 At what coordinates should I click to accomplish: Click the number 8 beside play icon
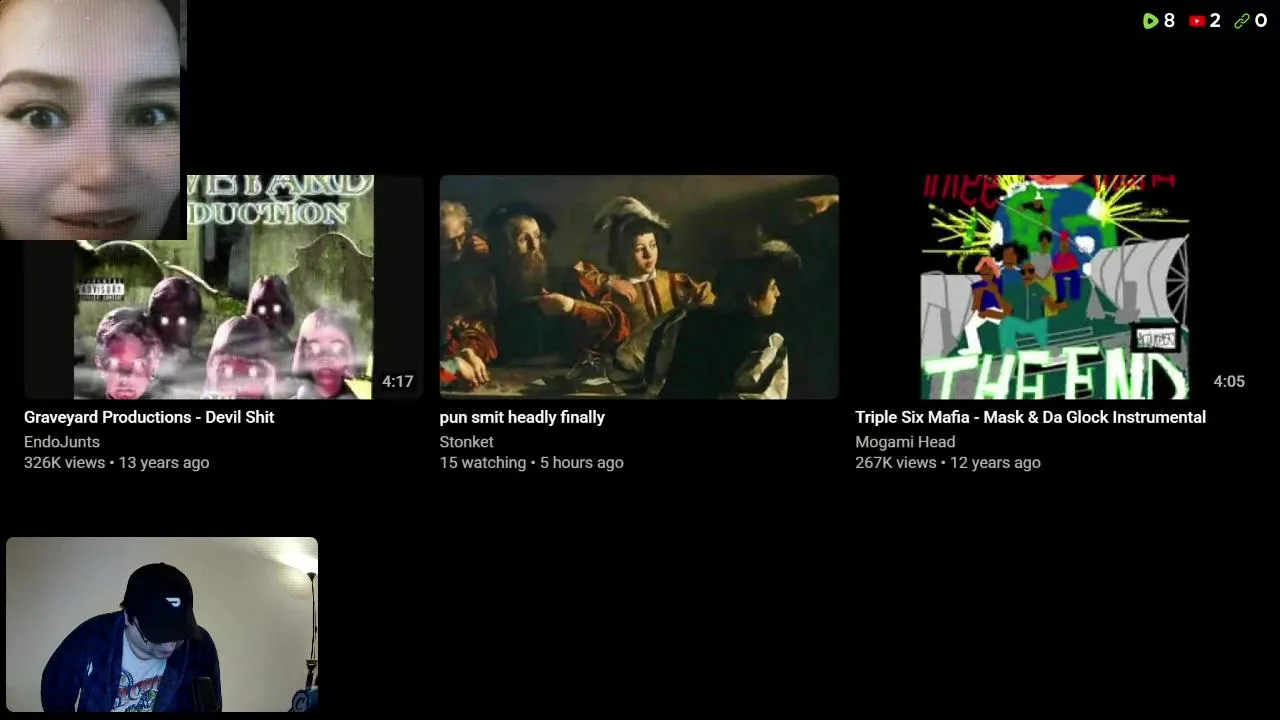[x=1169, y=20]
